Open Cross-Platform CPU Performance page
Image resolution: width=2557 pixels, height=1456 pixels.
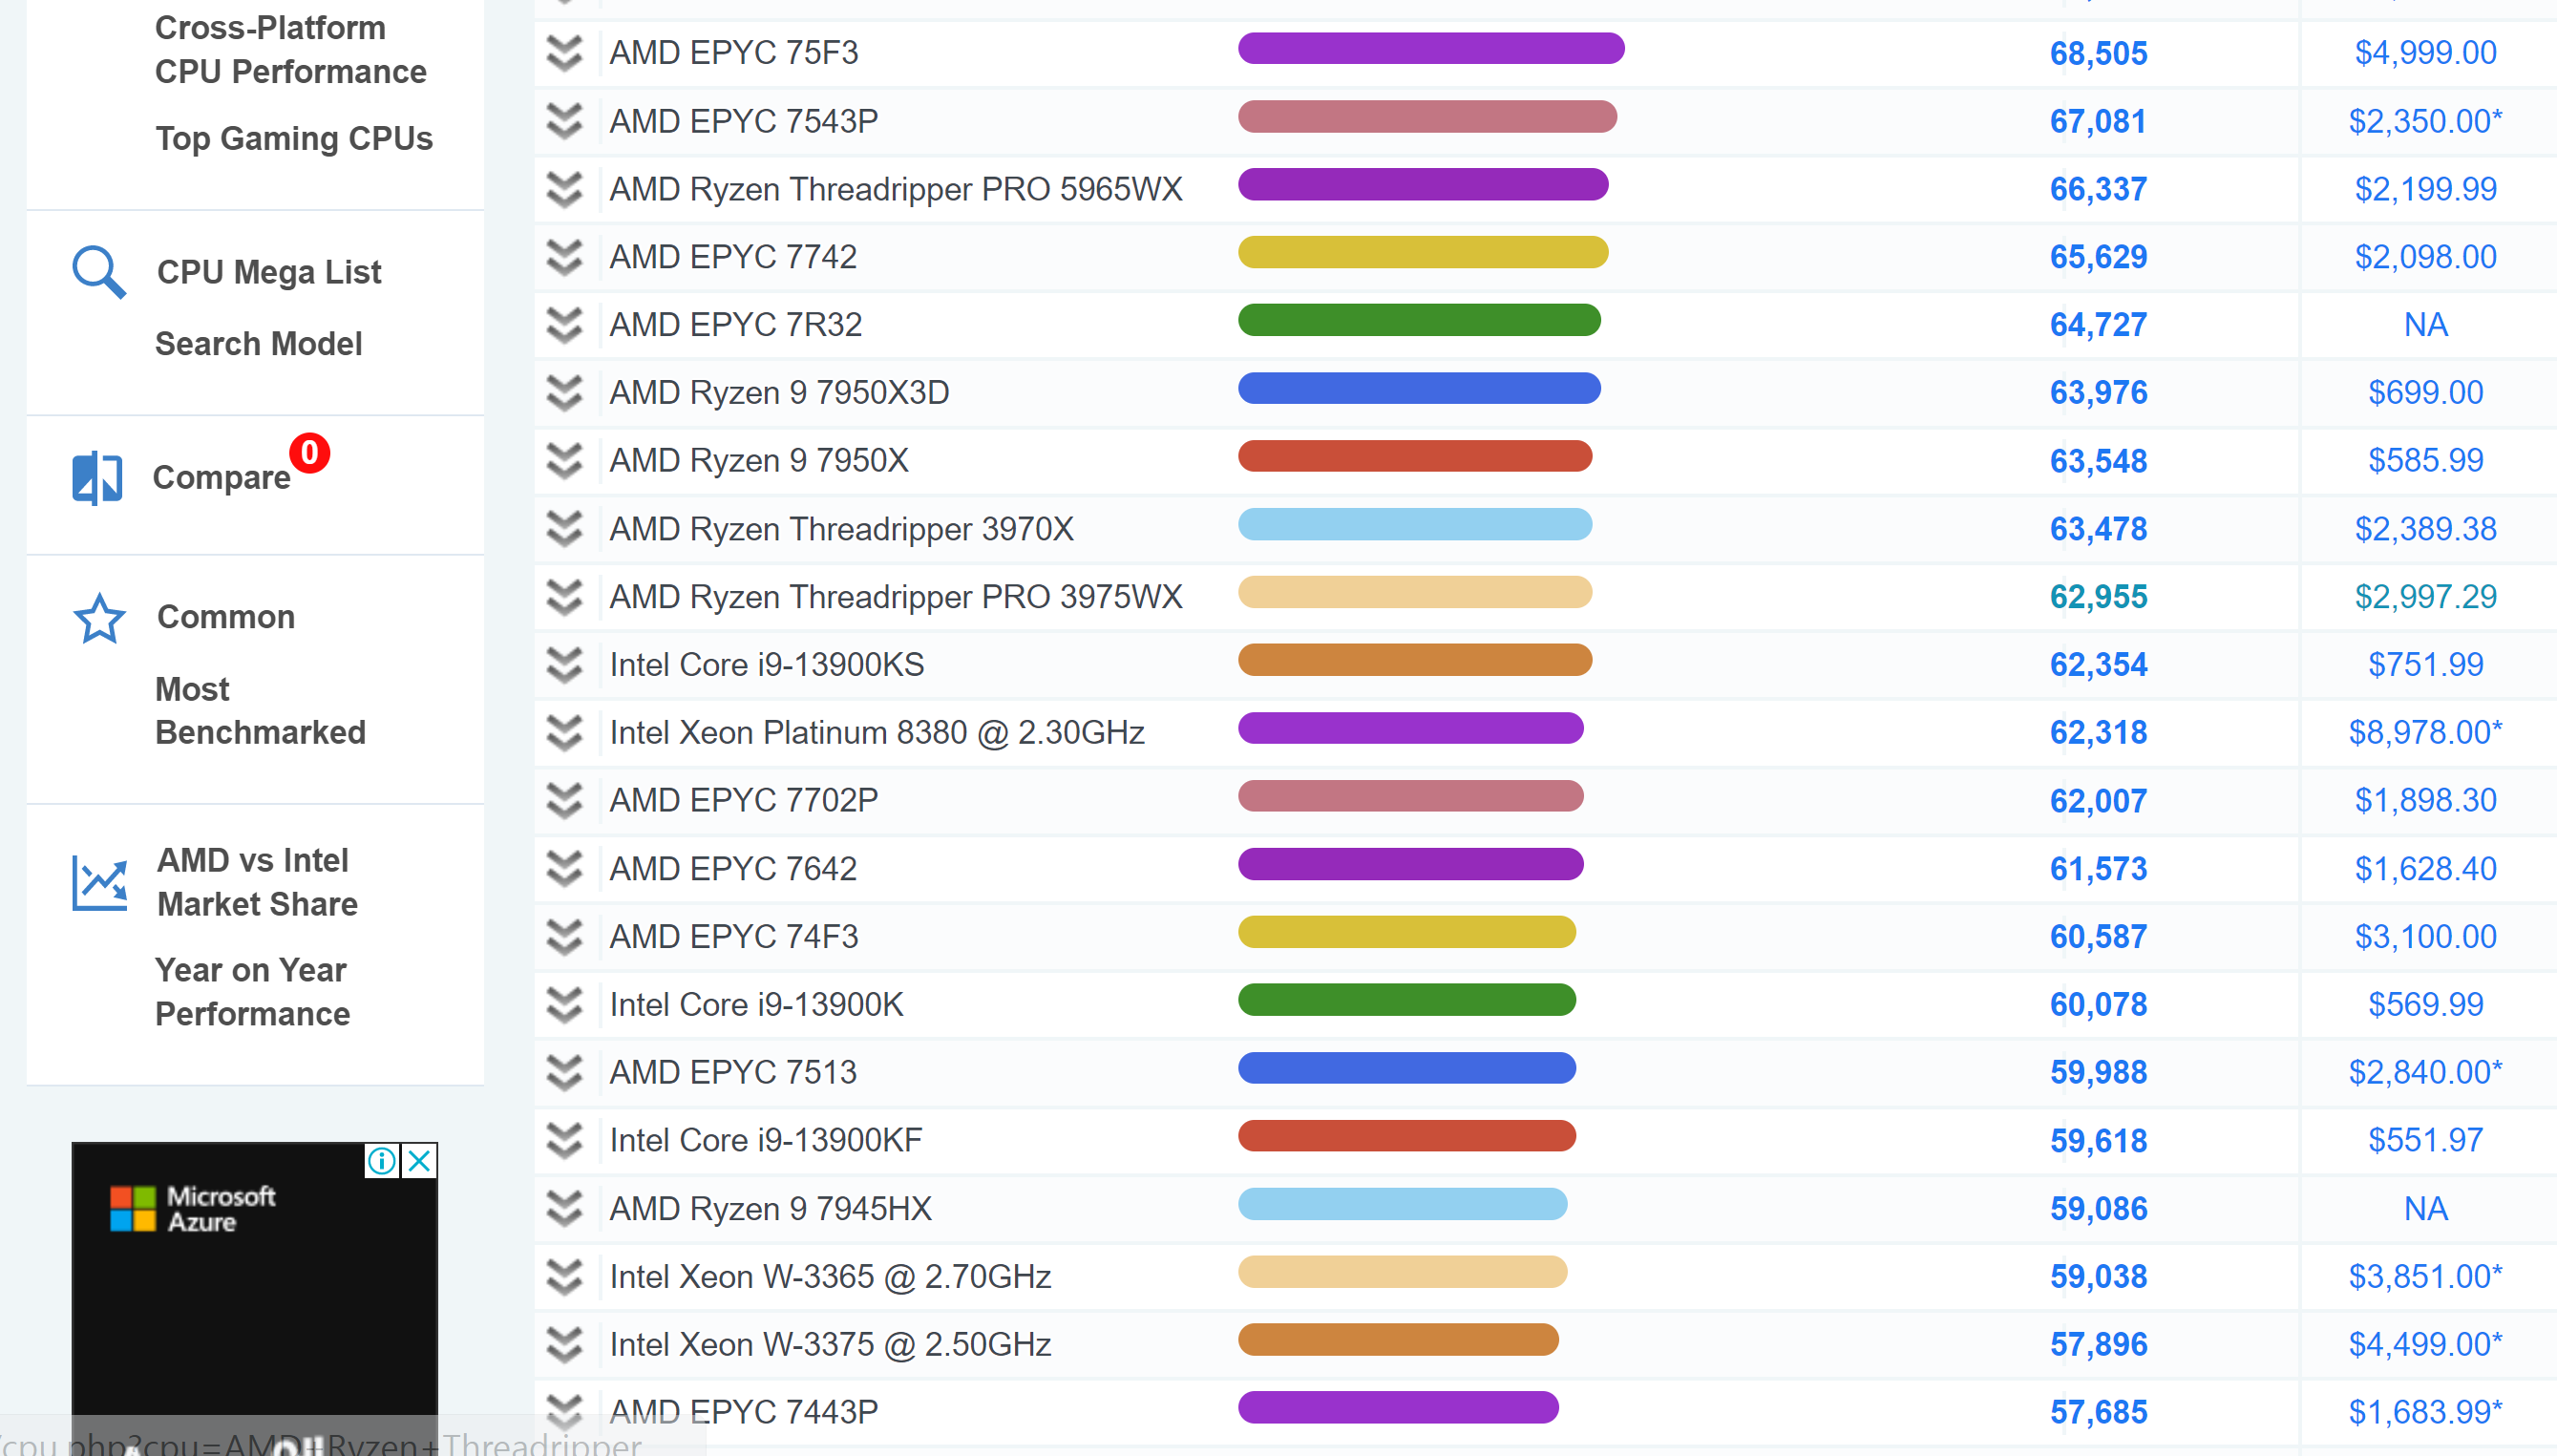pos(291,50)
